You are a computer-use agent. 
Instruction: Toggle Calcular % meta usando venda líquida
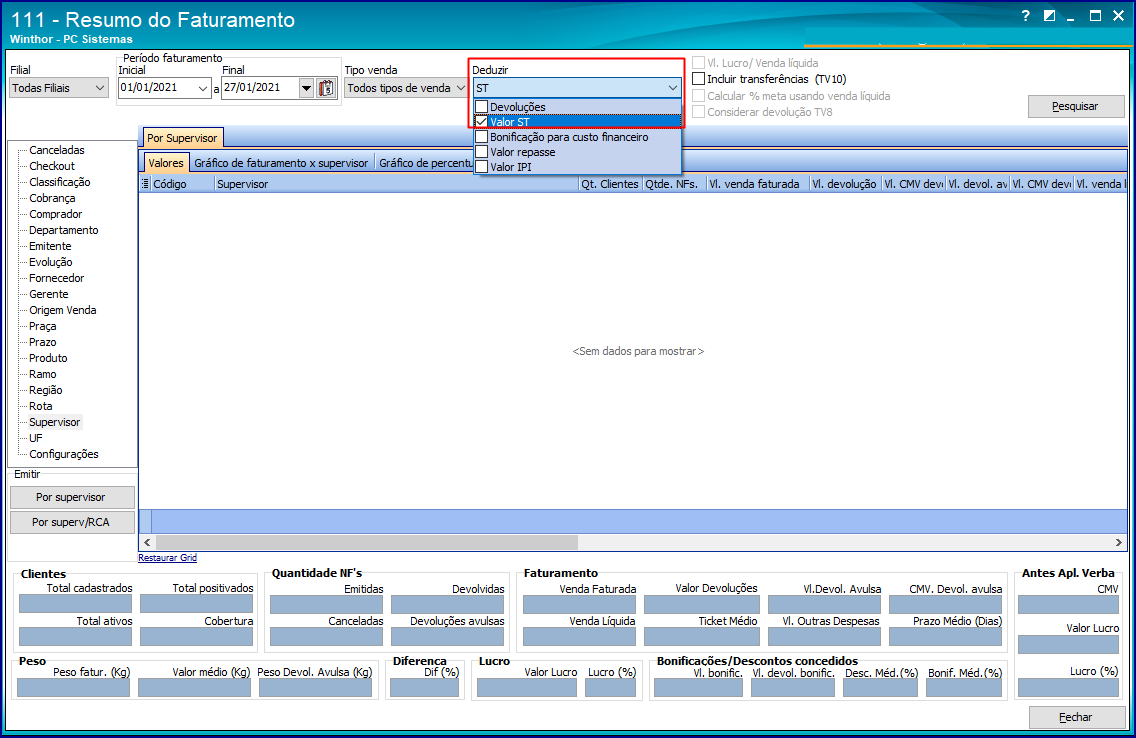click(698, 96)
